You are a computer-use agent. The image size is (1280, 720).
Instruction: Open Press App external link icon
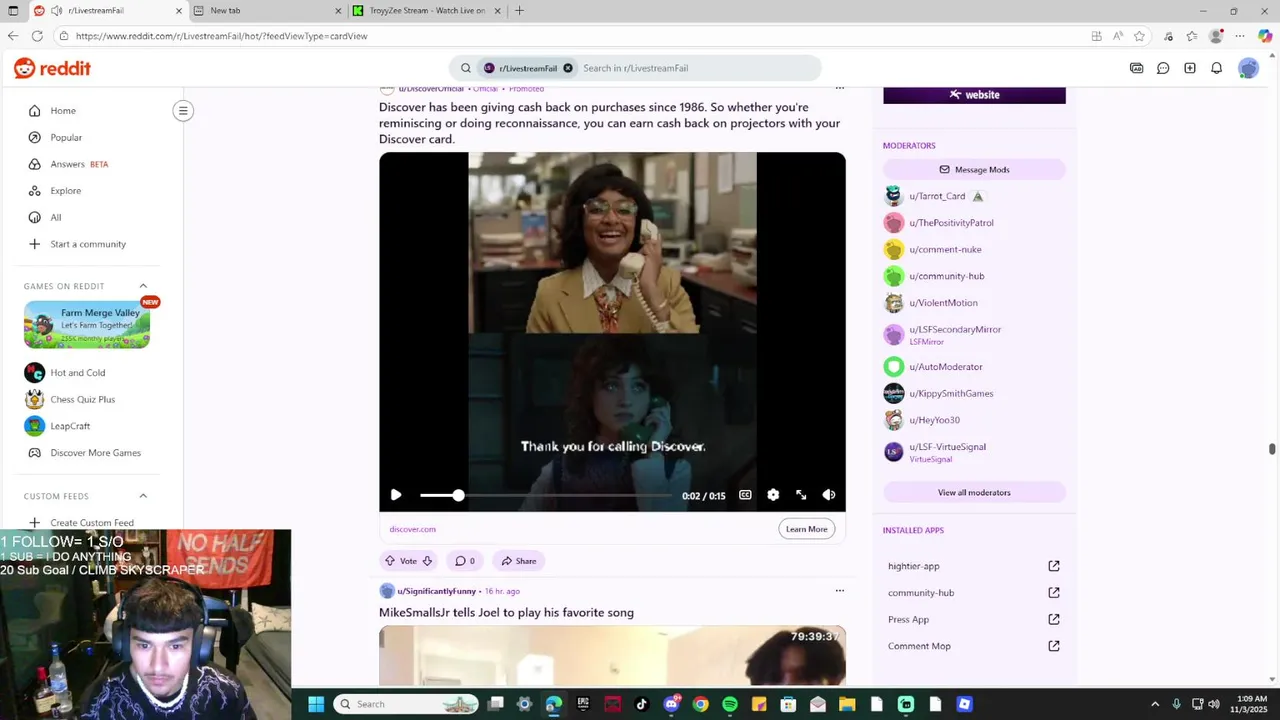pos(1054,619)
